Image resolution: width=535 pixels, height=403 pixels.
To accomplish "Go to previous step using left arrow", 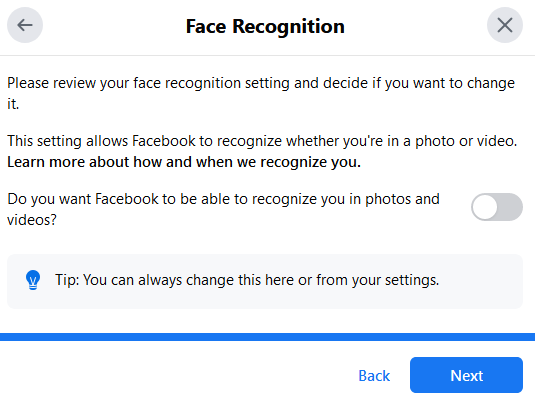I will pyautogui.click(x=25, y=25).
